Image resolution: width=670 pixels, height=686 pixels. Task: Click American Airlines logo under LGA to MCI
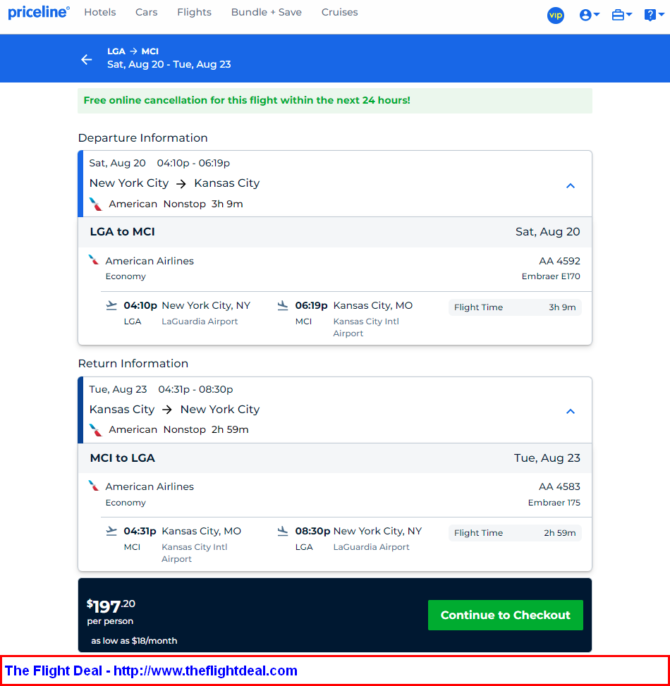click(94, 260)
